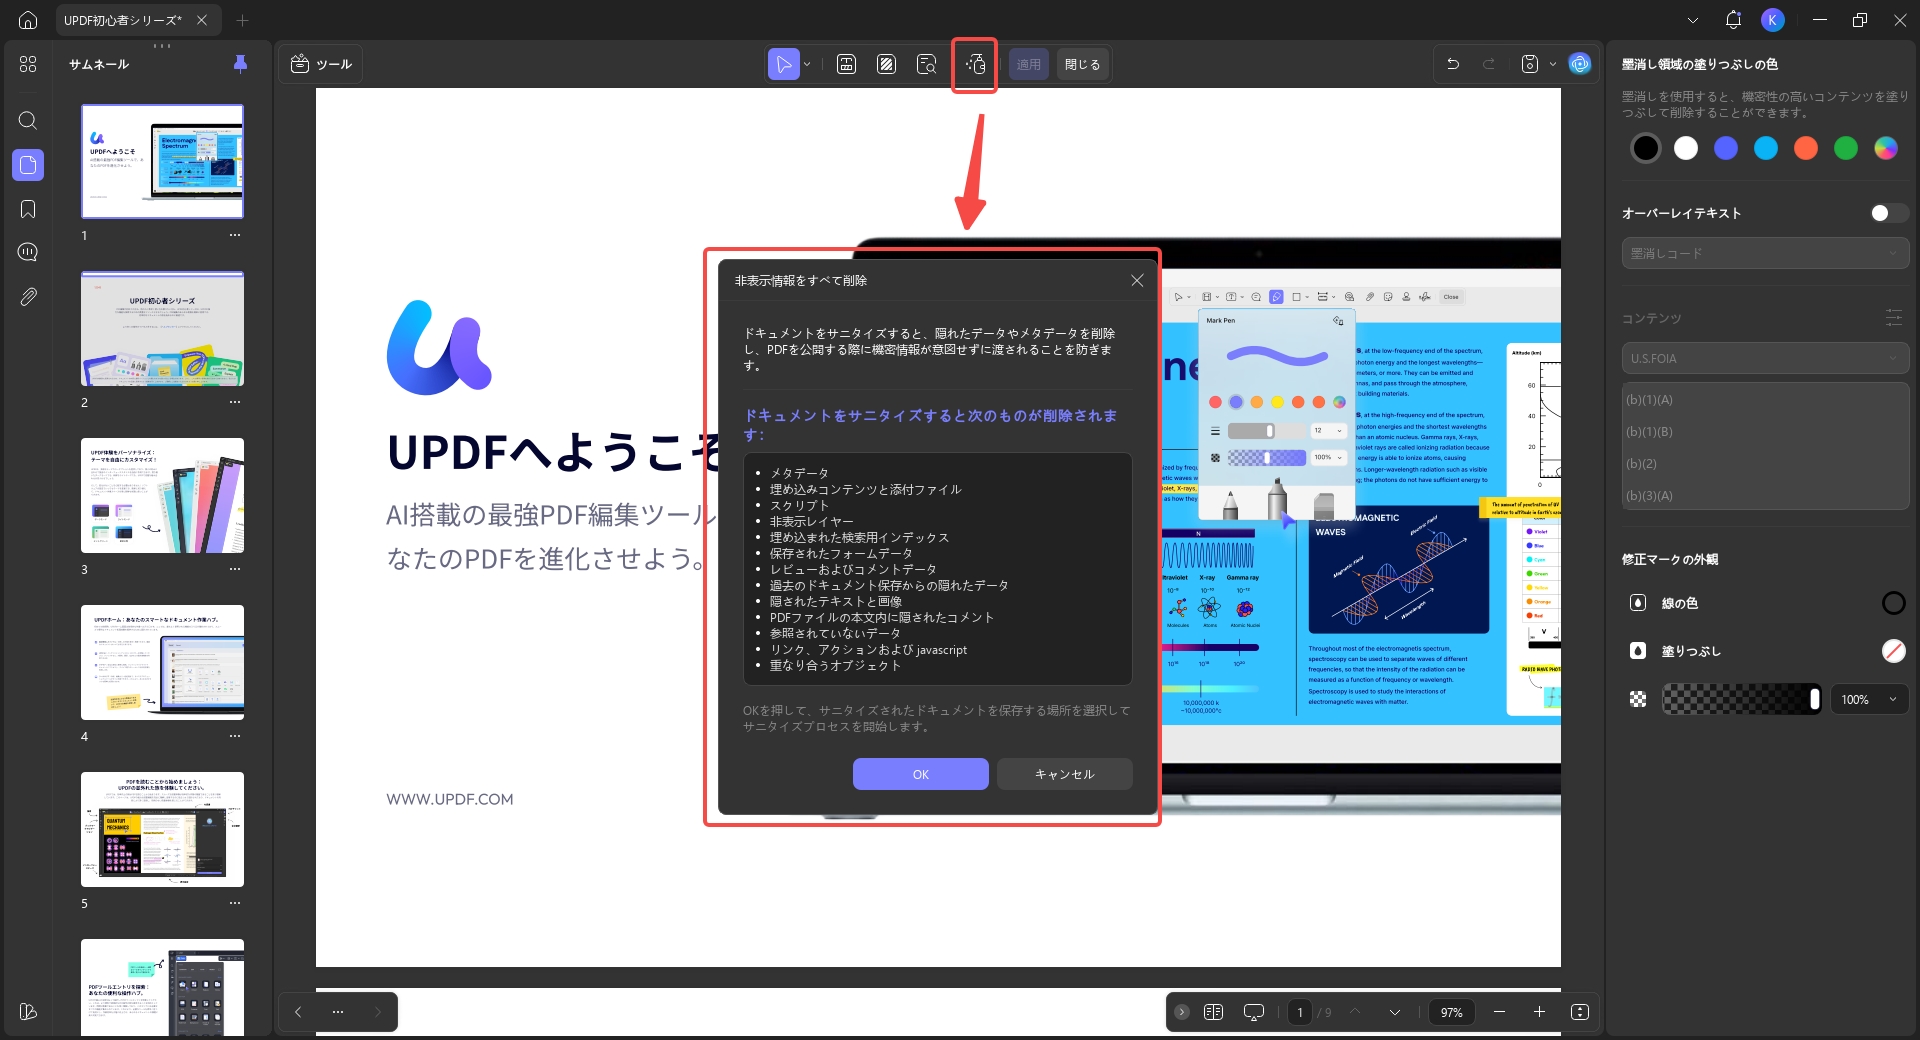This screenshot has height=1040, width=1920.
Task: Click the current page number field
Action: click(x=1300, y=1012)
